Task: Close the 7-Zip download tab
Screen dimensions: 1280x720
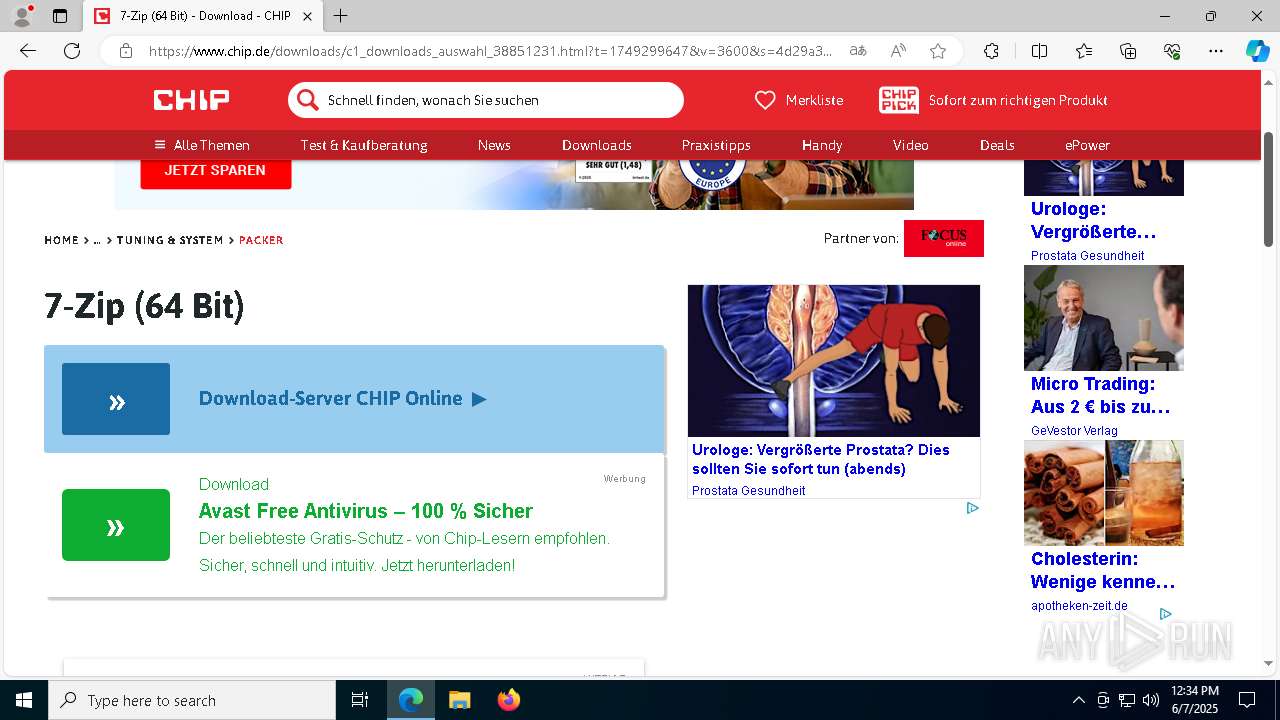Action: point(308,16)
